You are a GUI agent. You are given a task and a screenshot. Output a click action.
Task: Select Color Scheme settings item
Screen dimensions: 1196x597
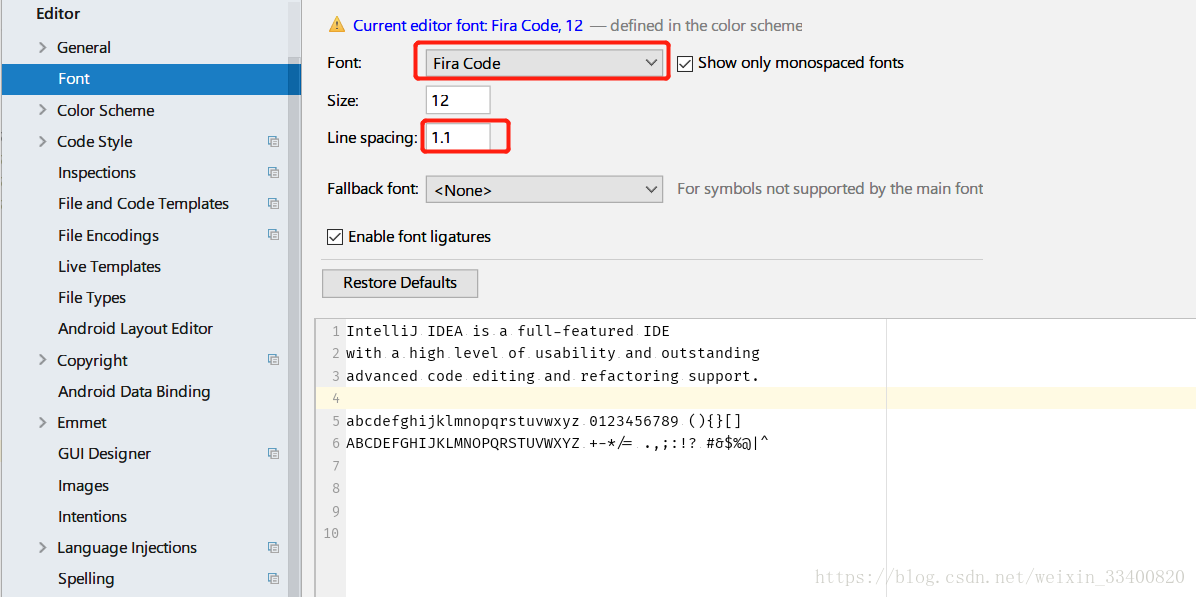105,111
